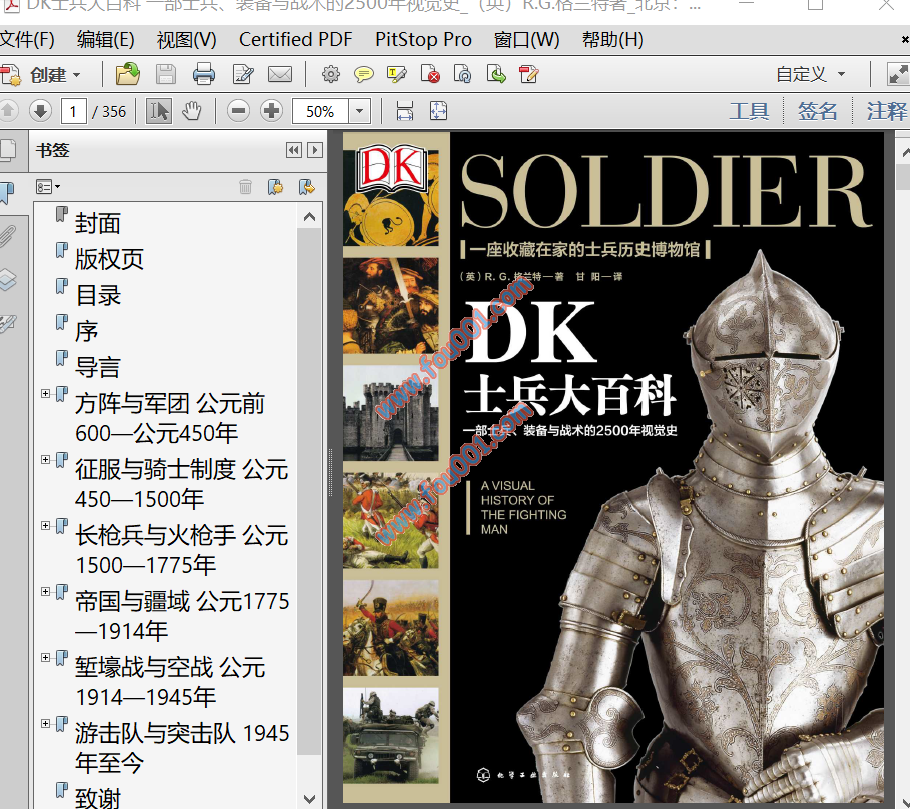Open the Certified PDF menu

(x=295, y=39)
